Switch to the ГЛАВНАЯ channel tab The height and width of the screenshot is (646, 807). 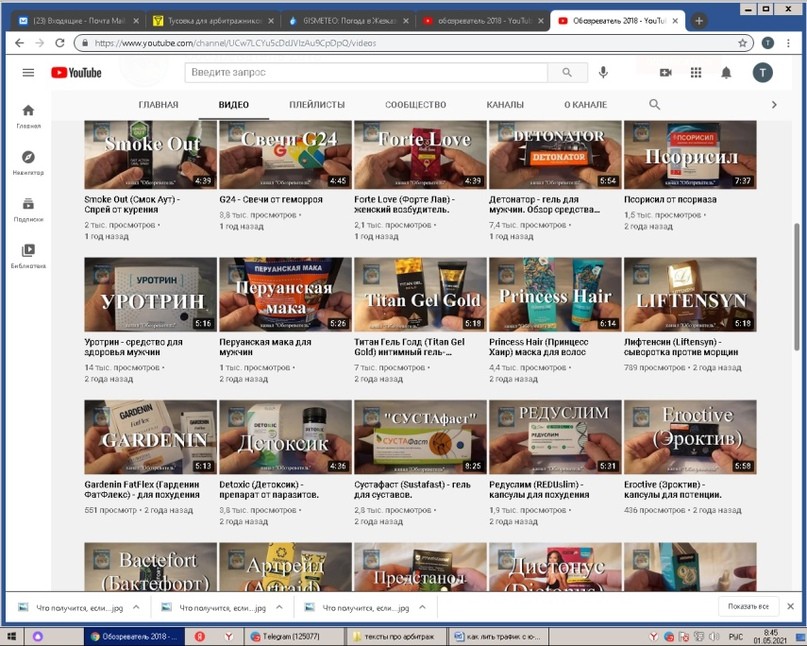point(159,104)
